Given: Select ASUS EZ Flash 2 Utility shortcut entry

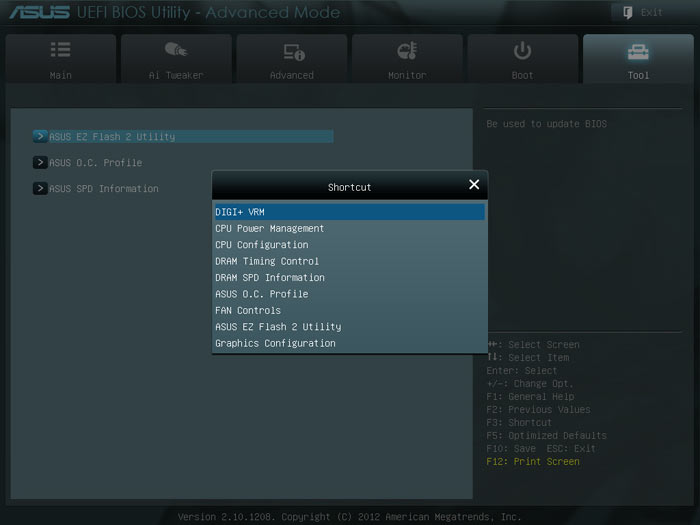Looking at the screenshot, I should (x=350, y=327).
